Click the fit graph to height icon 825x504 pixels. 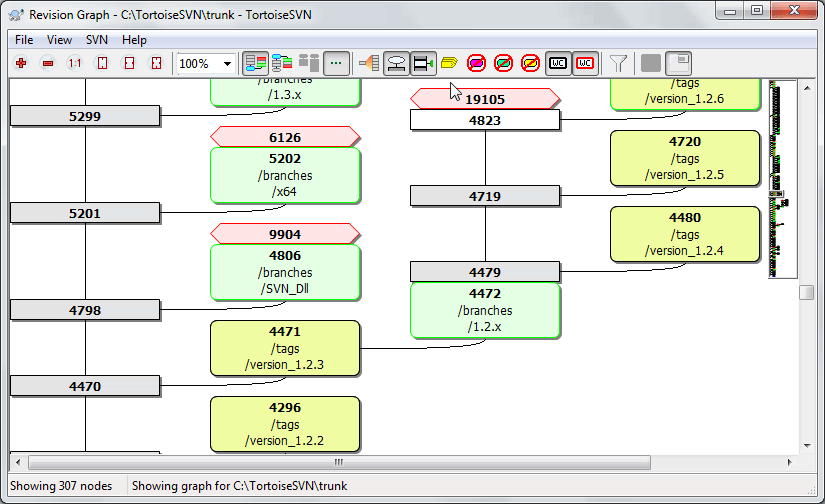pyautogui.click(x=101, y=63)
